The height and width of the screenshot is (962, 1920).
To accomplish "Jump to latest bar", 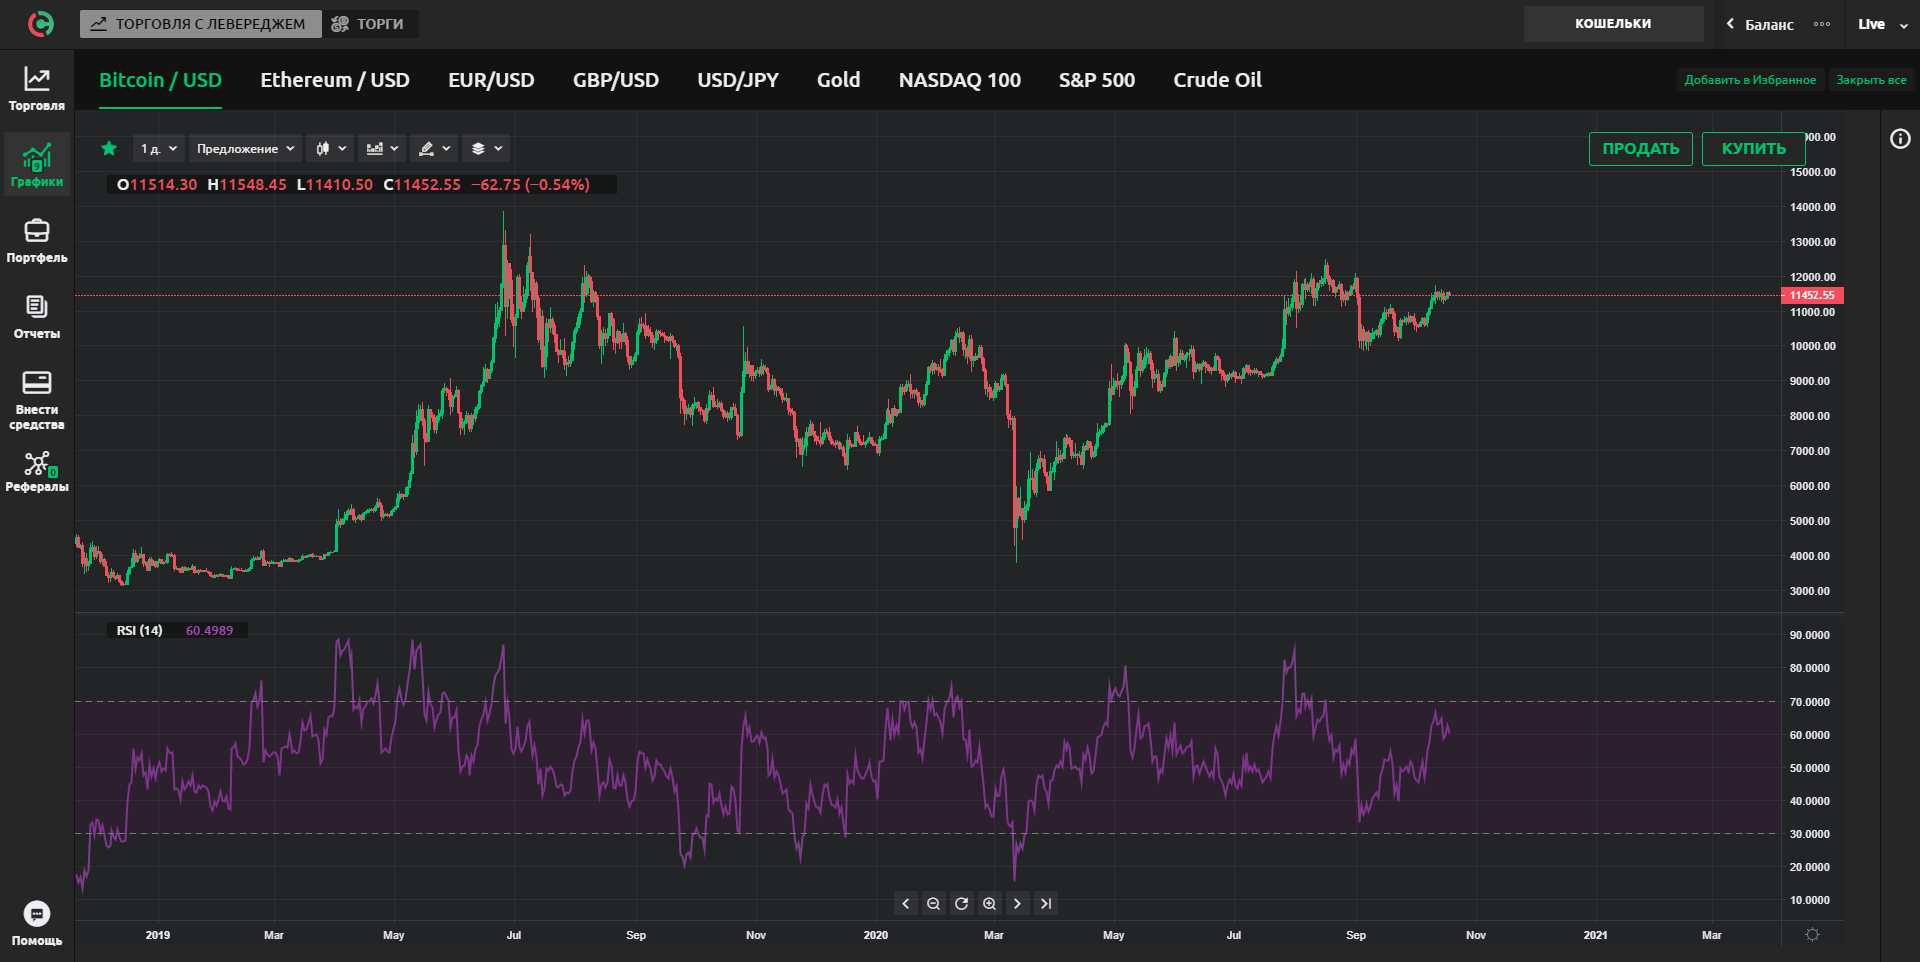I will point(1045,904).
